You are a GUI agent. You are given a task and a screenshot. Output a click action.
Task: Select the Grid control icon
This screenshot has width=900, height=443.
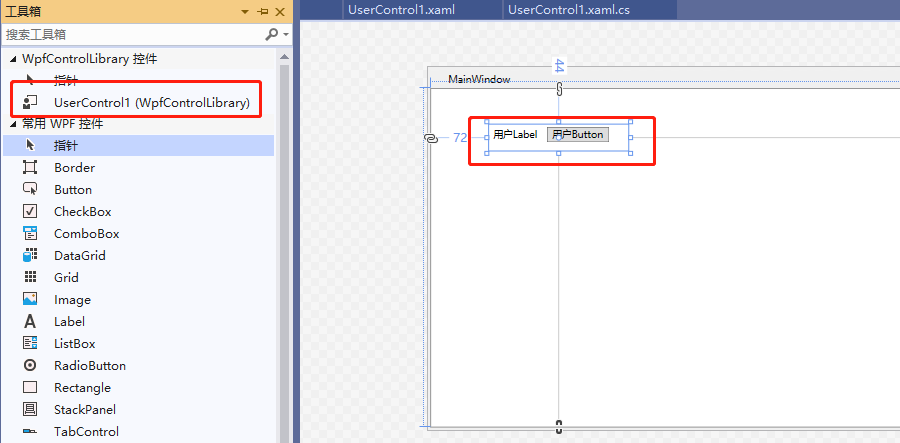pos(30,277)
